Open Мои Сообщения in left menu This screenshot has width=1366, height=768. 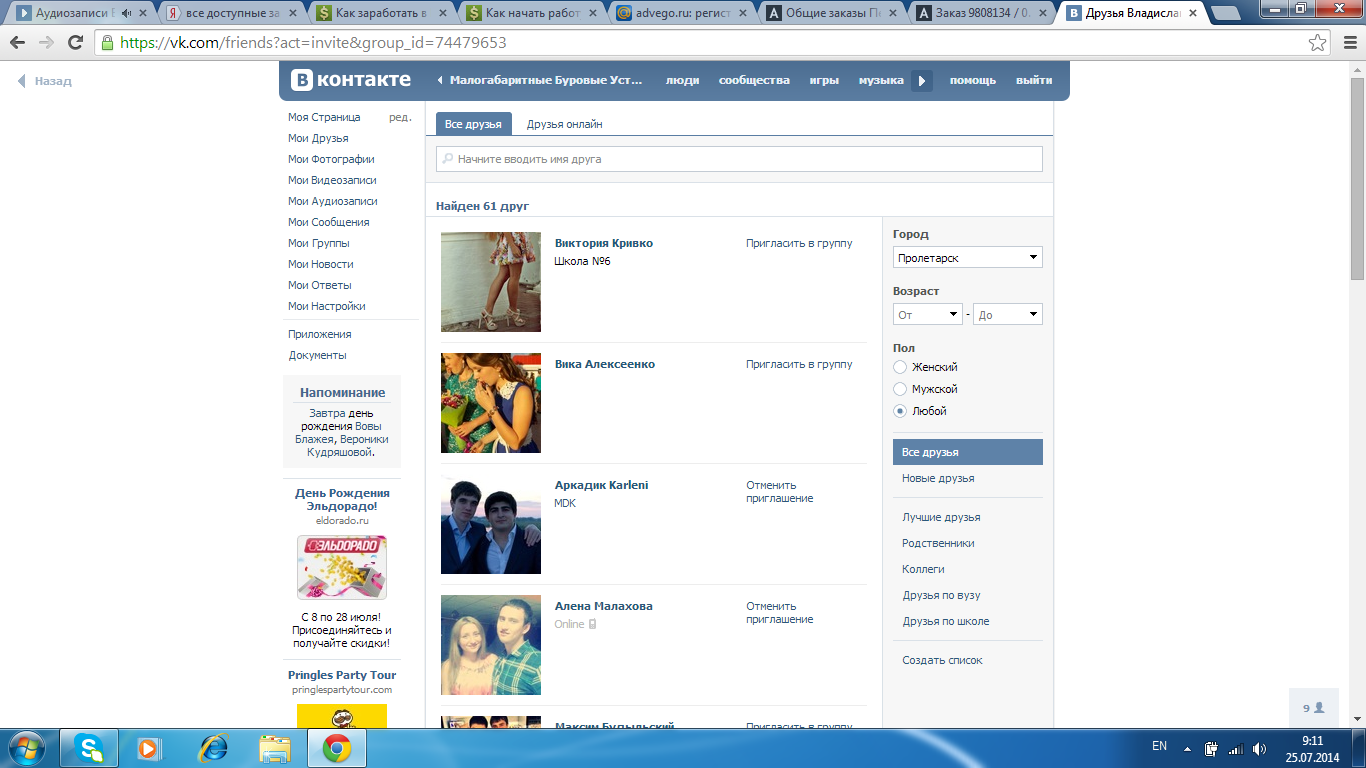coord(329,222)
